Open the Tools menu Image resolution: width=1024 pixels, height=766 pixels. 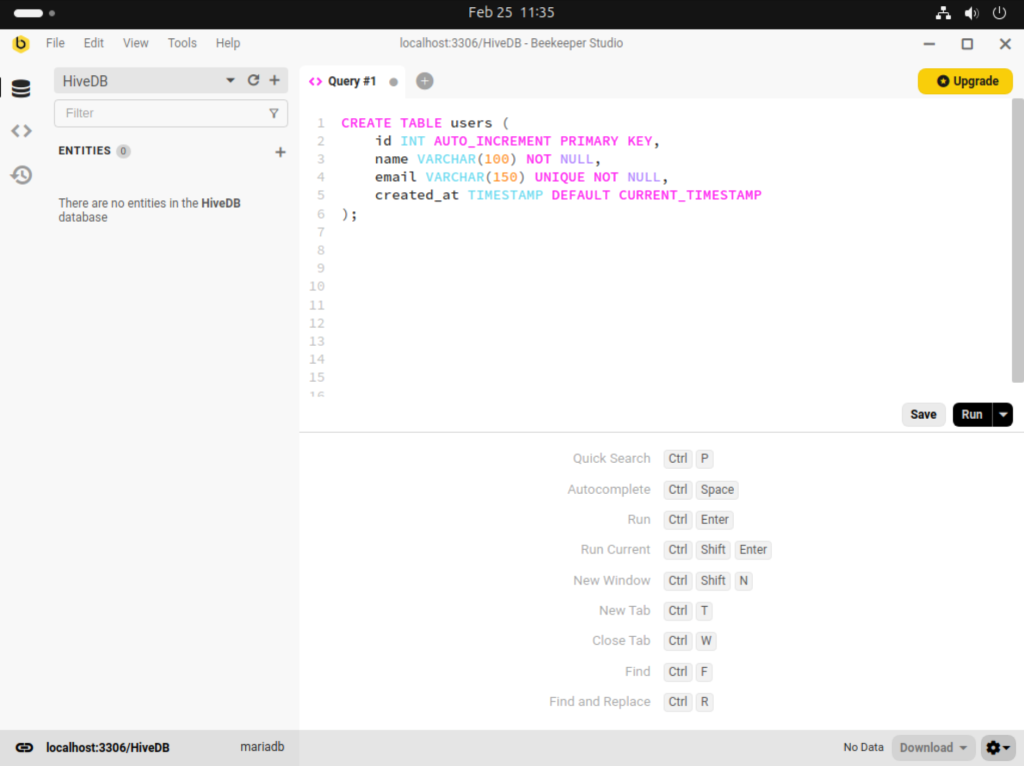pyautogui.click(x=181, y=43)
